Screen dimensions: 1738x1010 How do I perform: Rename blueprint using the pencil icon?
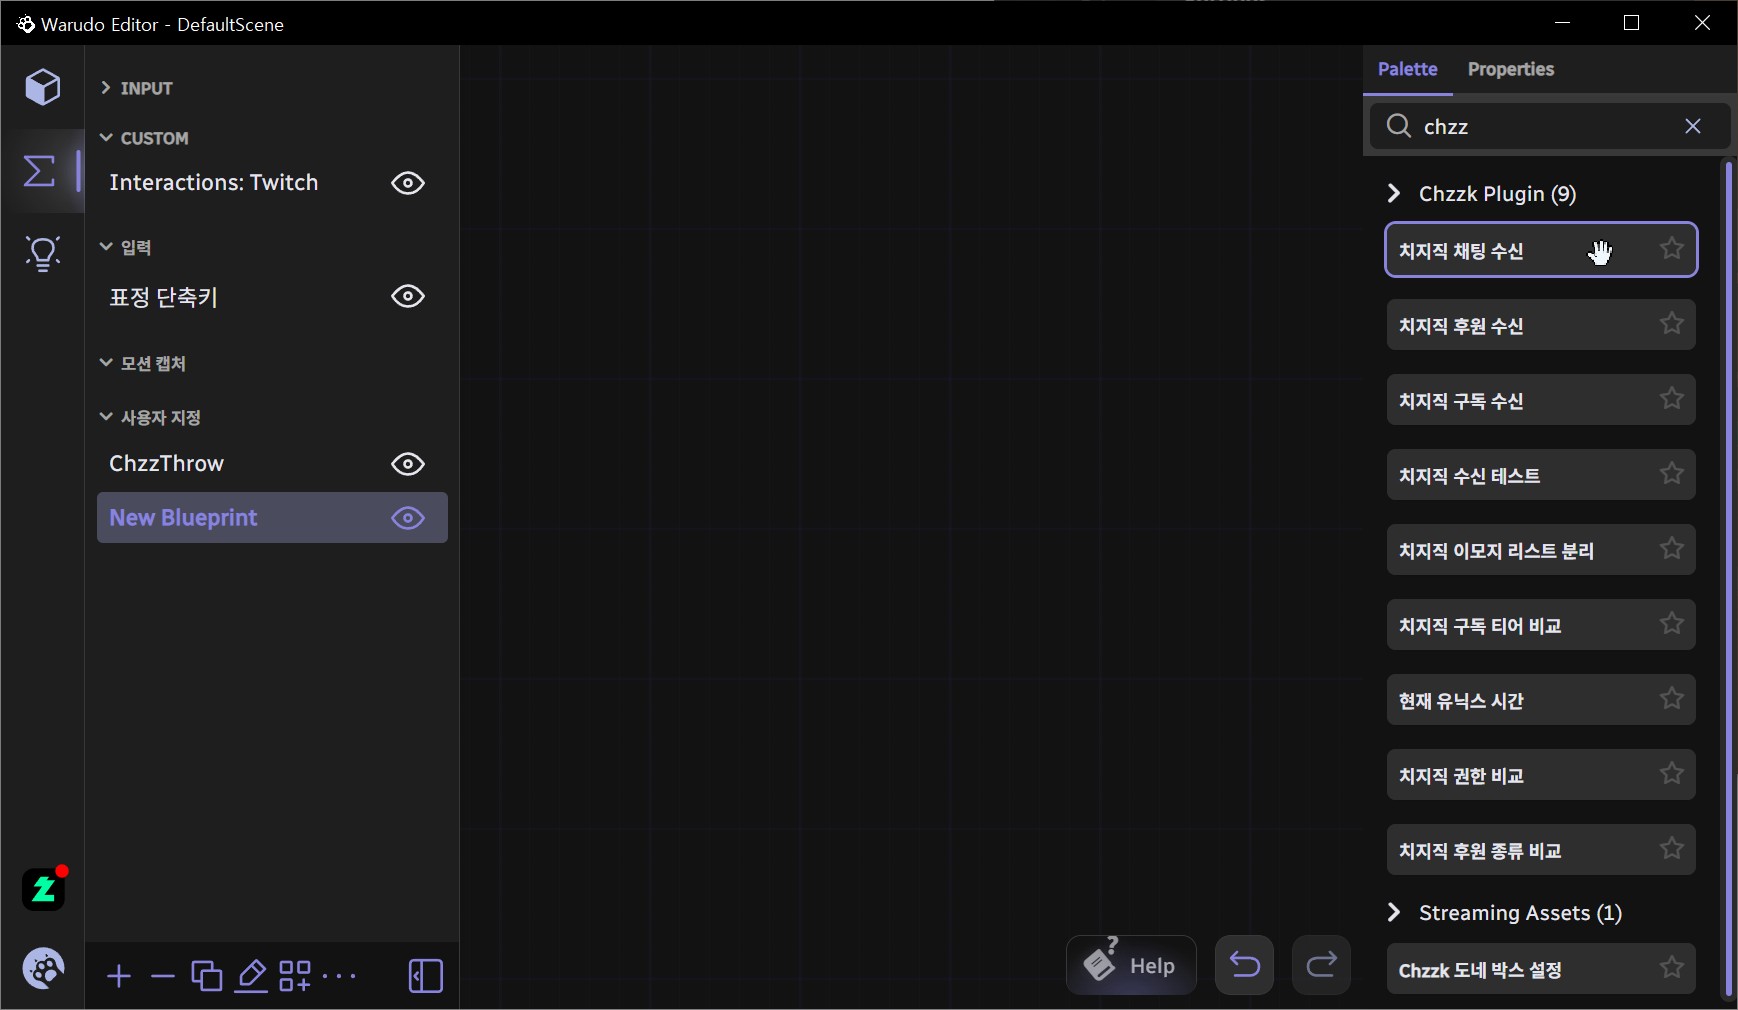[251, 976]
